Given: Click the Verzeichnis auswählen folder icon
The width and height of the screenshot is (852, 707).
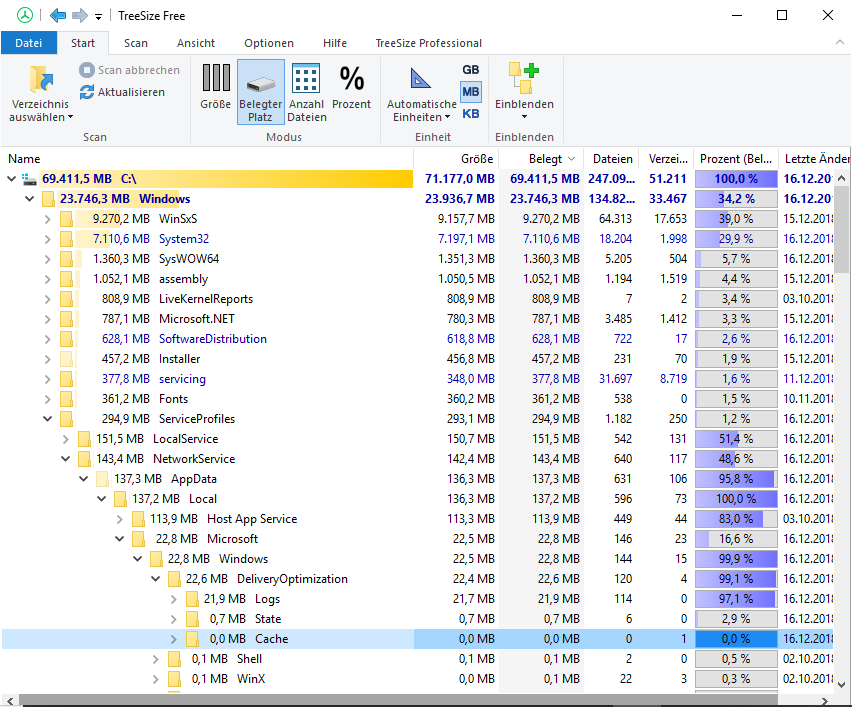Looking at the screenshot, I should pos(41,79).
